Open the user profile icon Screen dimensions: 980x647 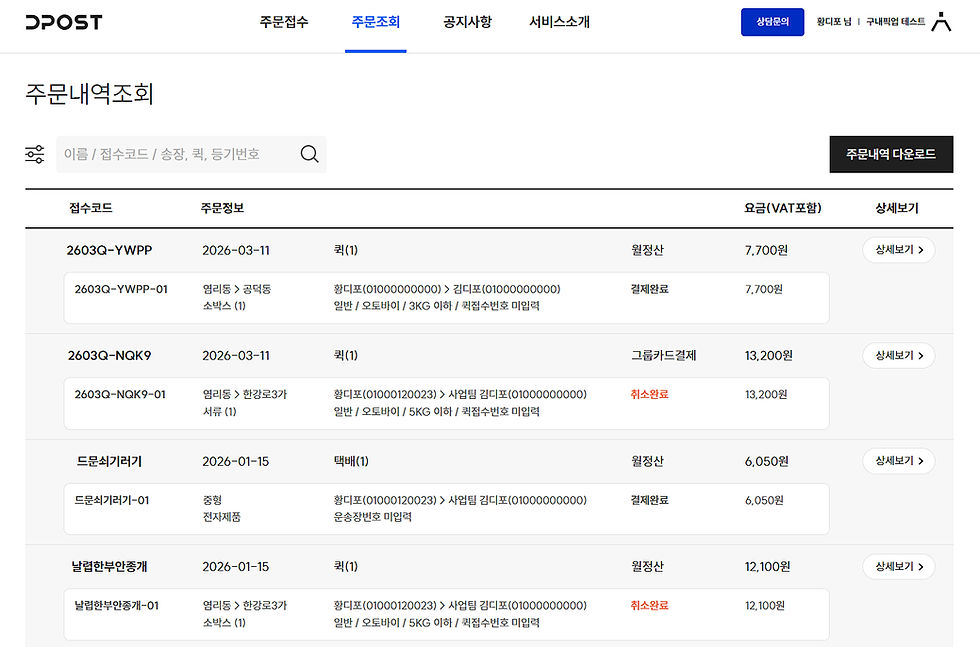(x=941, y=22)
